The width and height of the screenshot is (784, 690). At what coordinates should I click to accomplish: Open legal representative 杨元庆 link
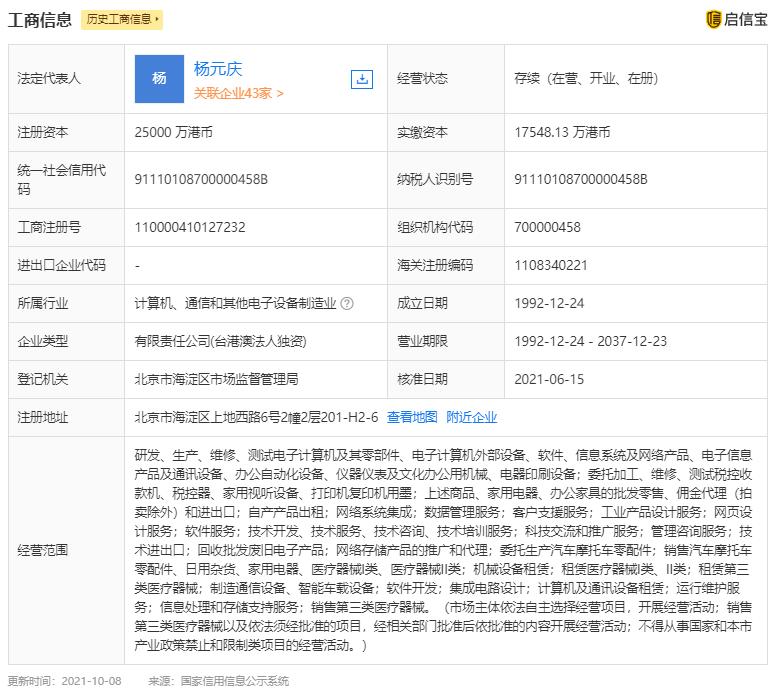218,68
